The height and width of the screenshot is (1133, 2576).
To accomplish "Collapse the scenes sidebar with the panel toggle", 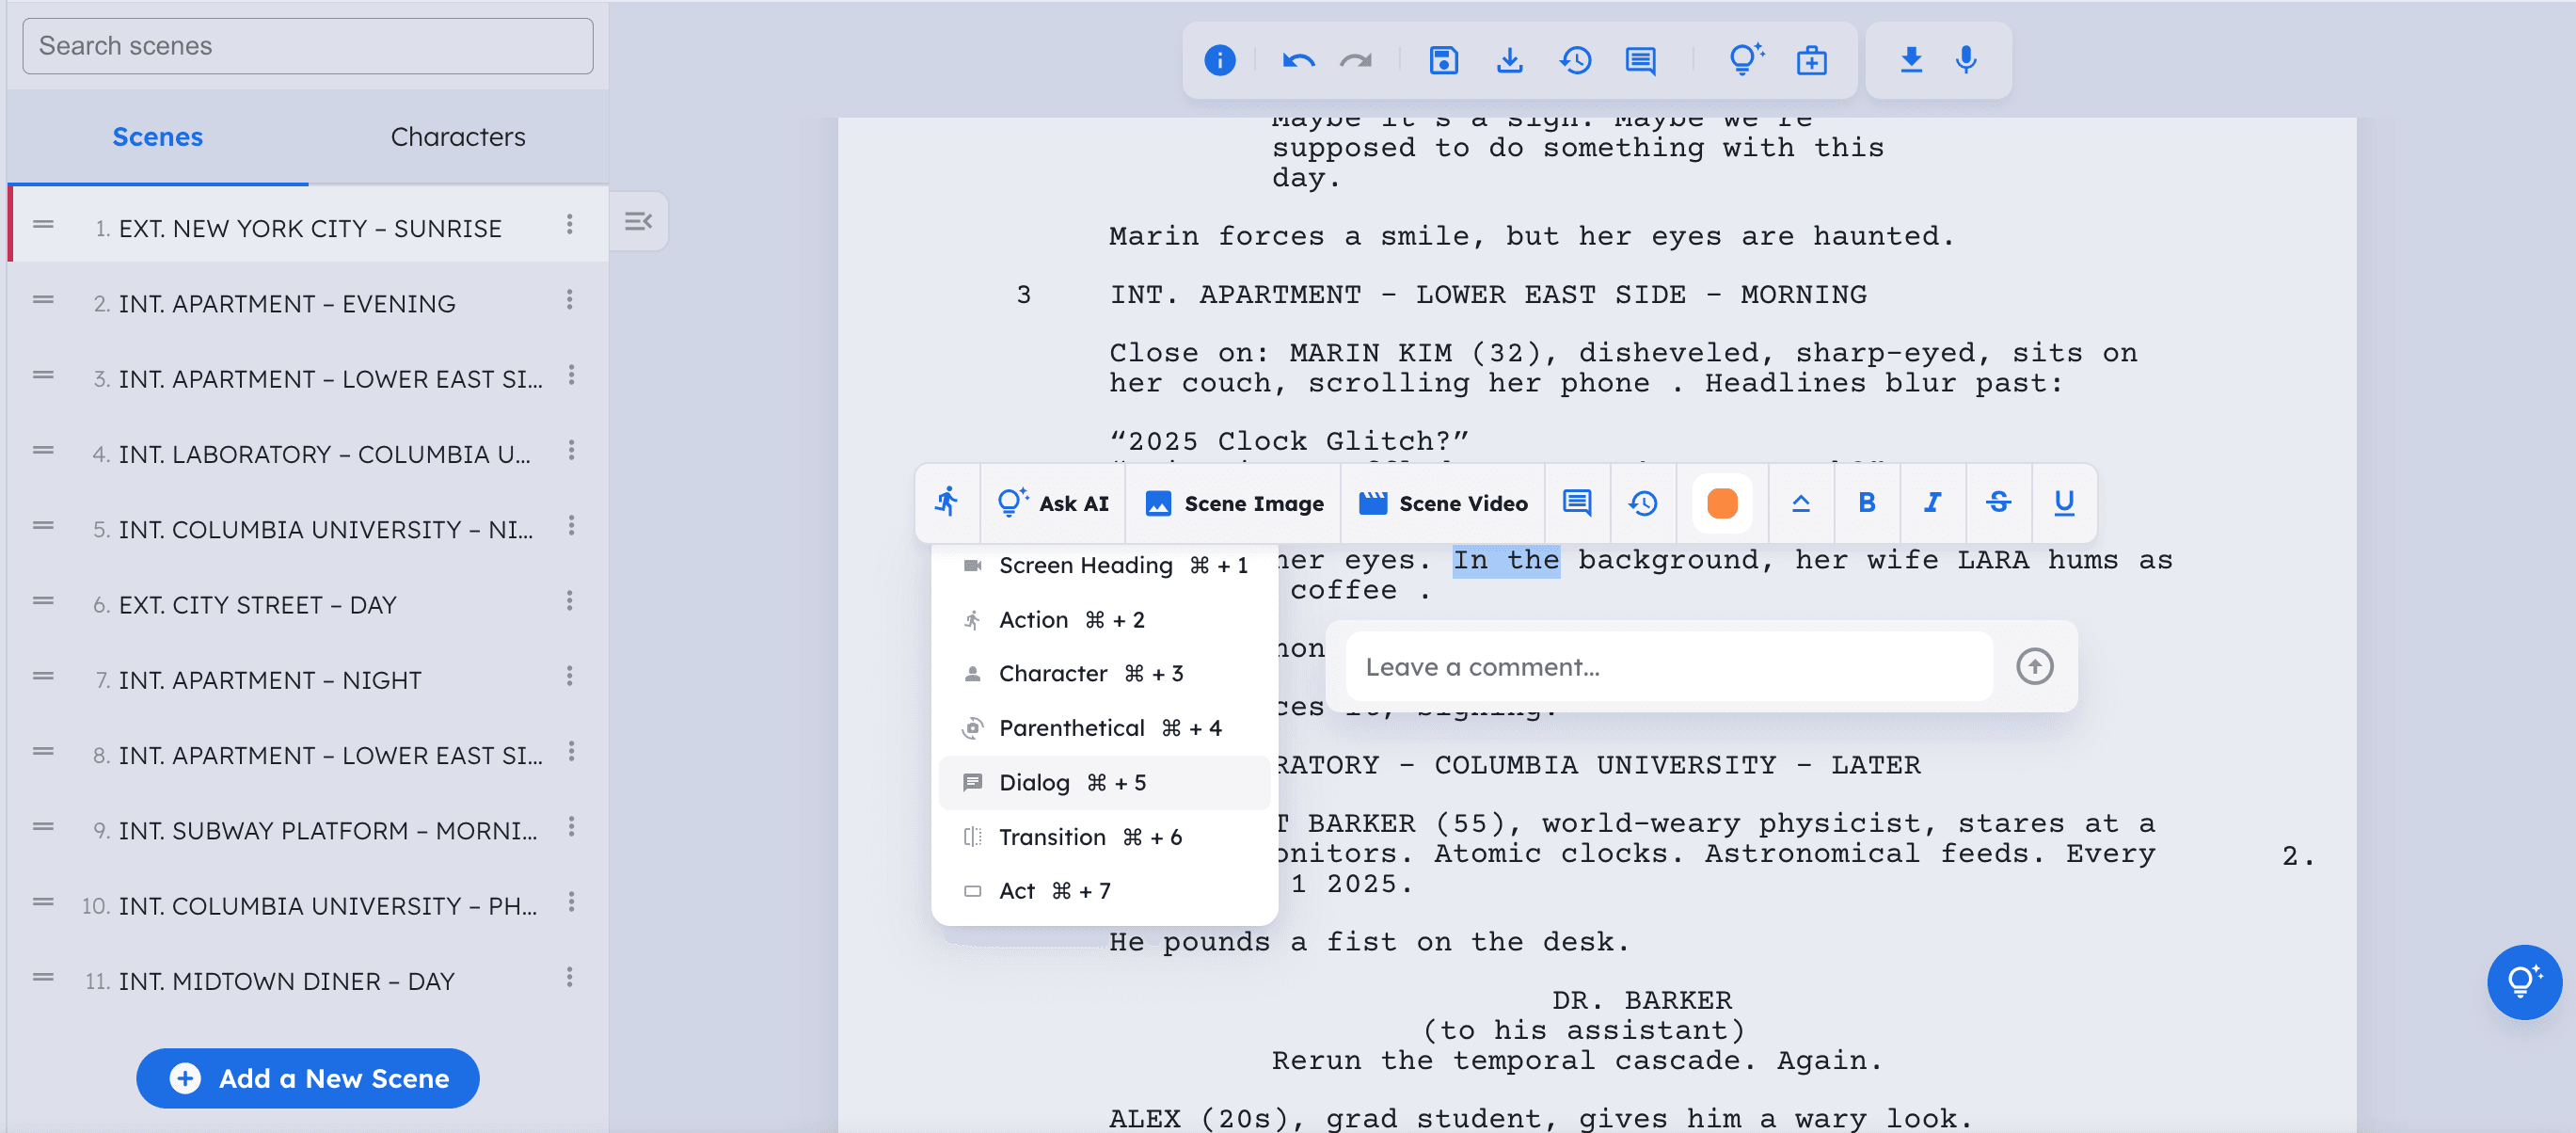I will pyautogui.click(x=638, y=221).
